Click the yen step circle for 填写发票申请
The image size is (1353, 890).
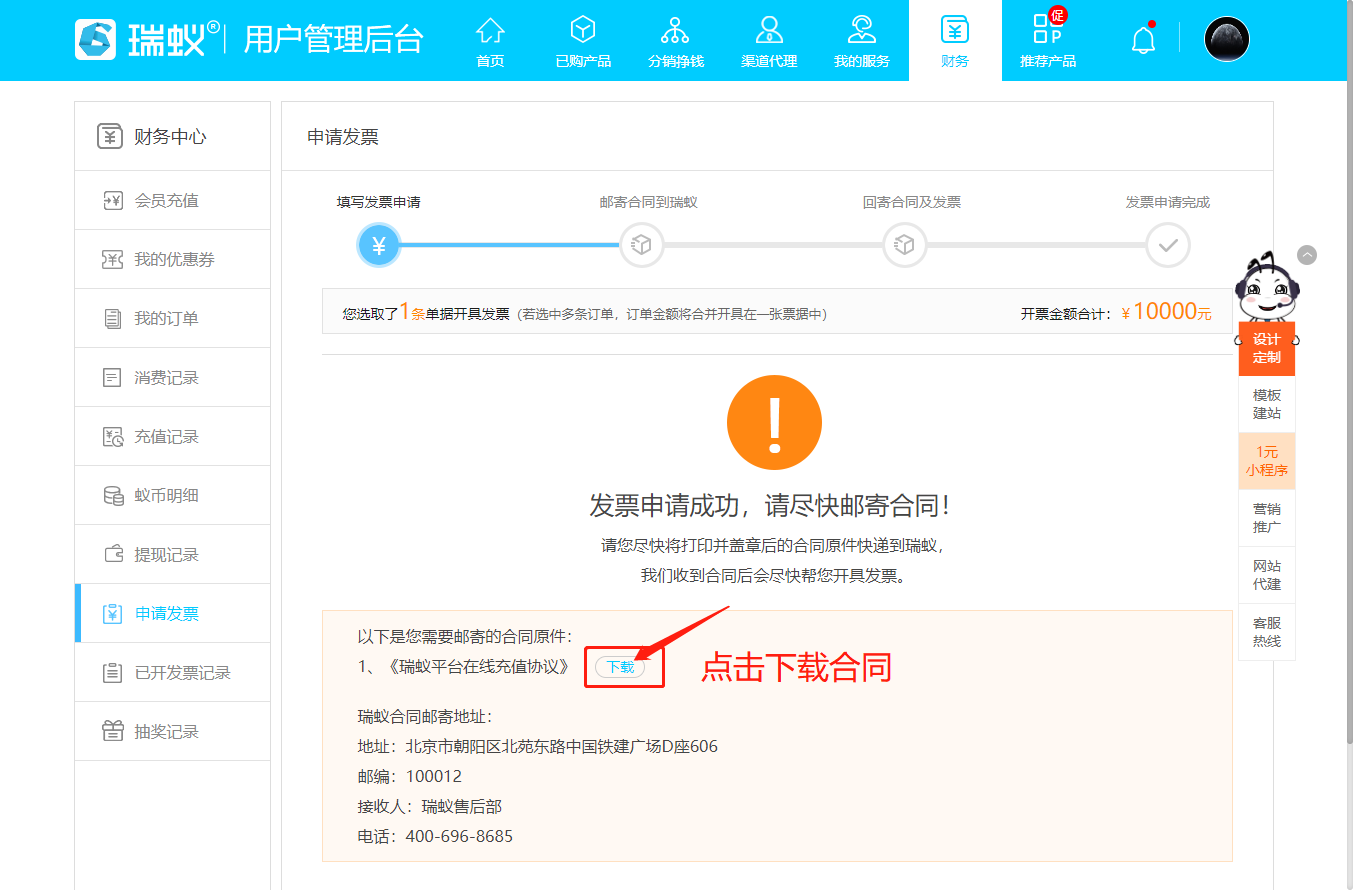(x=379, y=245)
